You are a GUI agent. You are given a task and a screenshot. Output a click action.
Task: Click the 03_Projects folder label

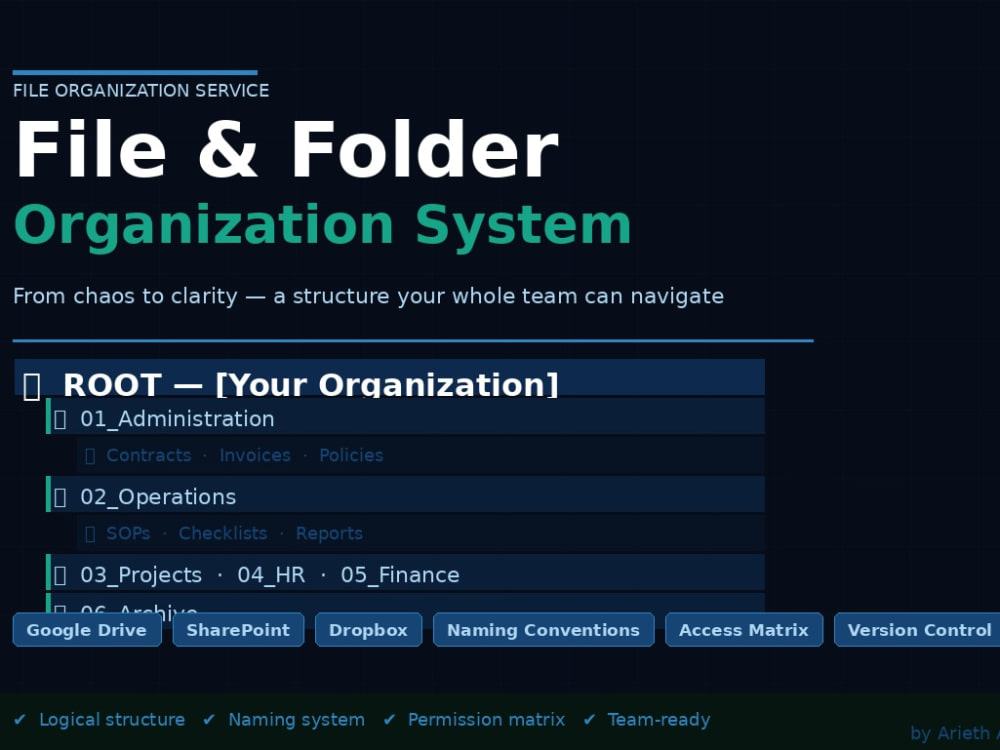pos(141,575)
